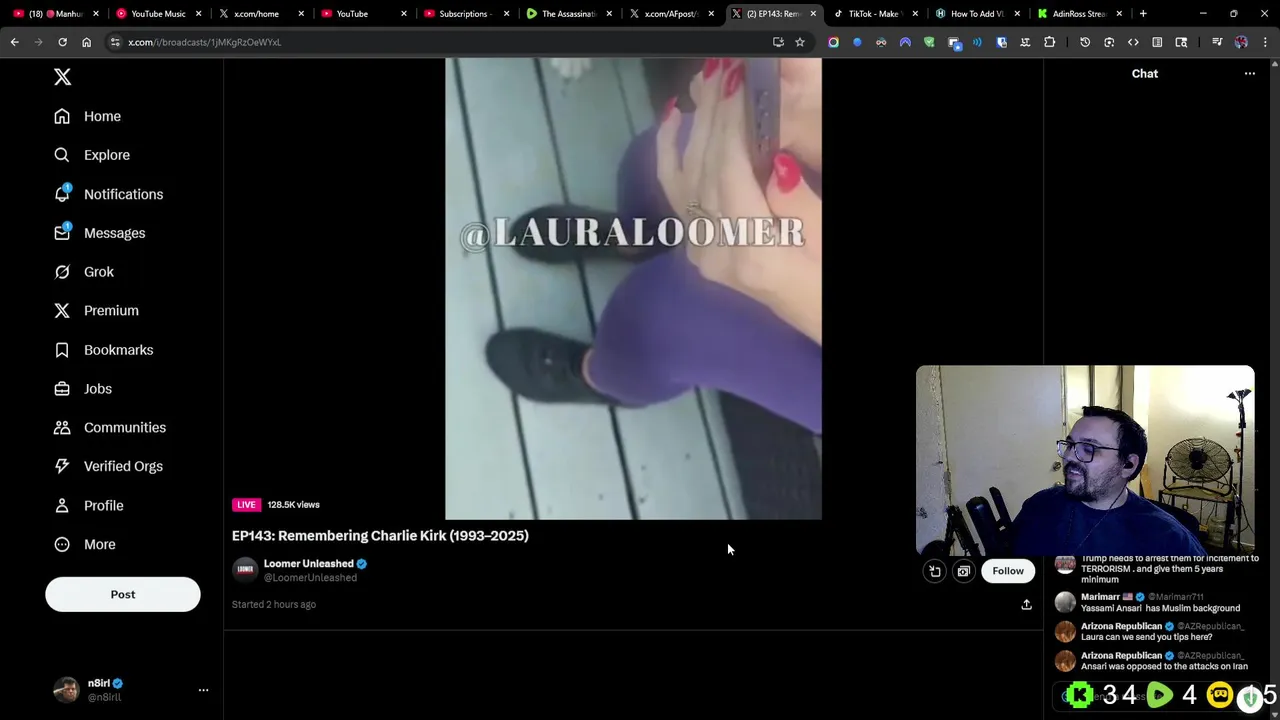Open the Chat options three-dot menu

point(1250,74)
